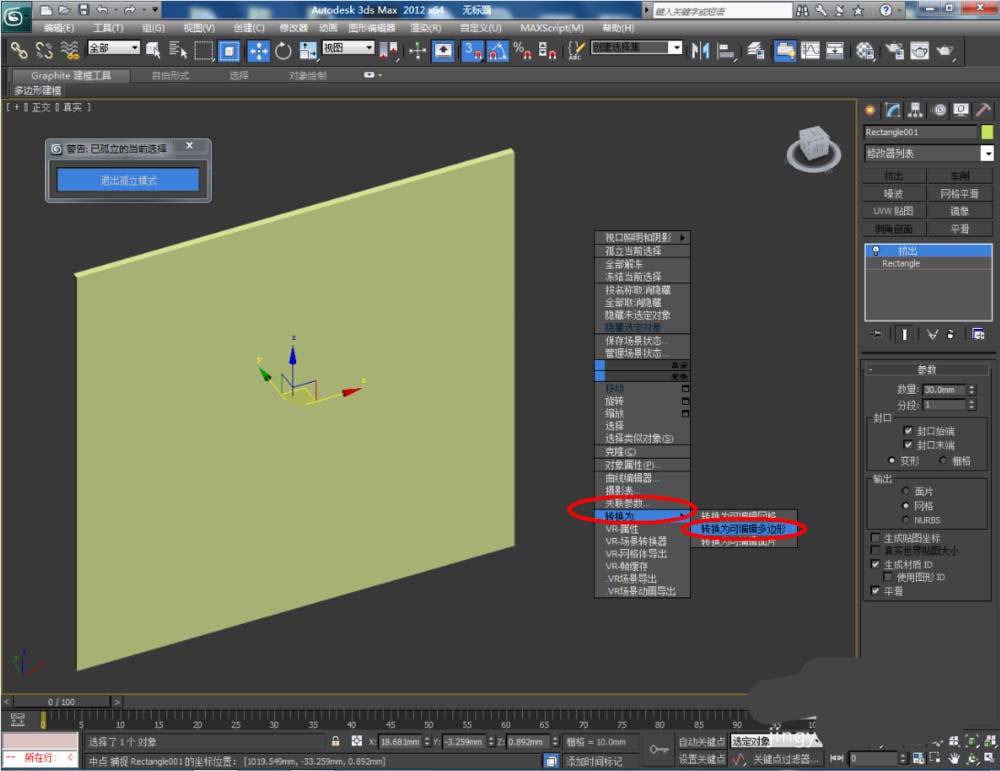Click the Select by Name icon
This screenshot has height=771, width=1000.
point(177,50)
